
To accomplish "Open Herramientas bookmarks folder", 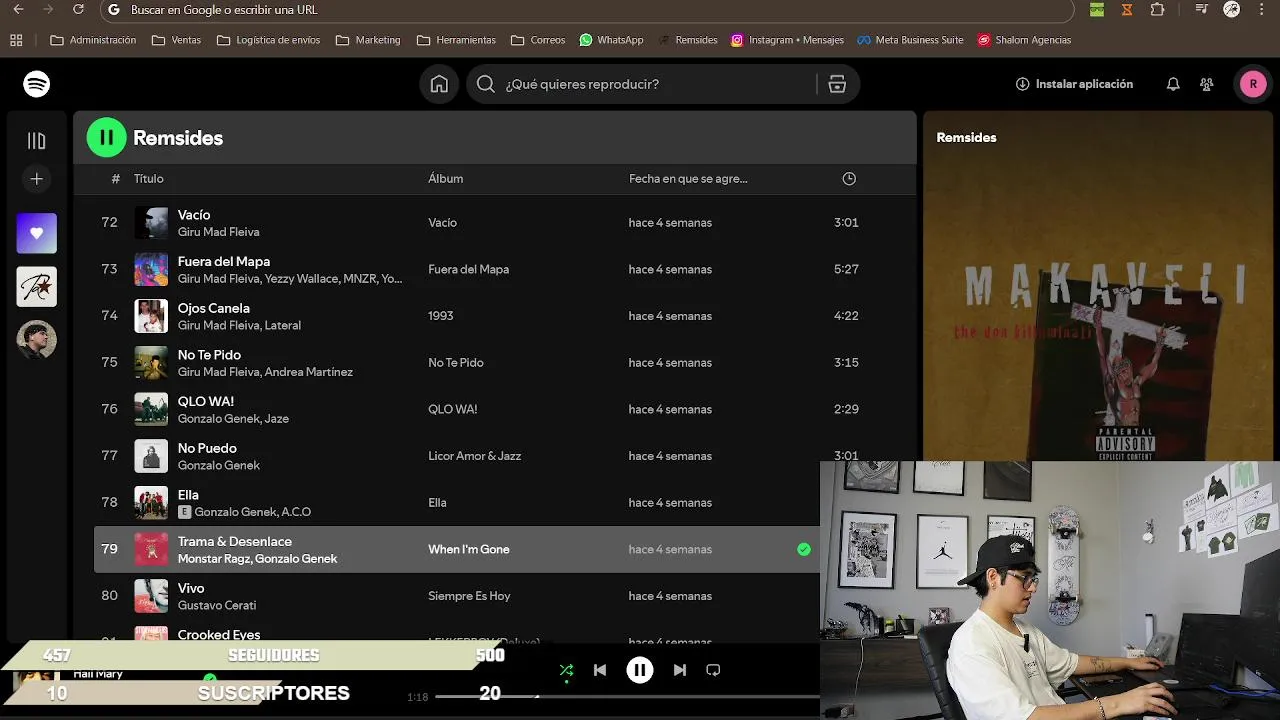I will (456, 40).
